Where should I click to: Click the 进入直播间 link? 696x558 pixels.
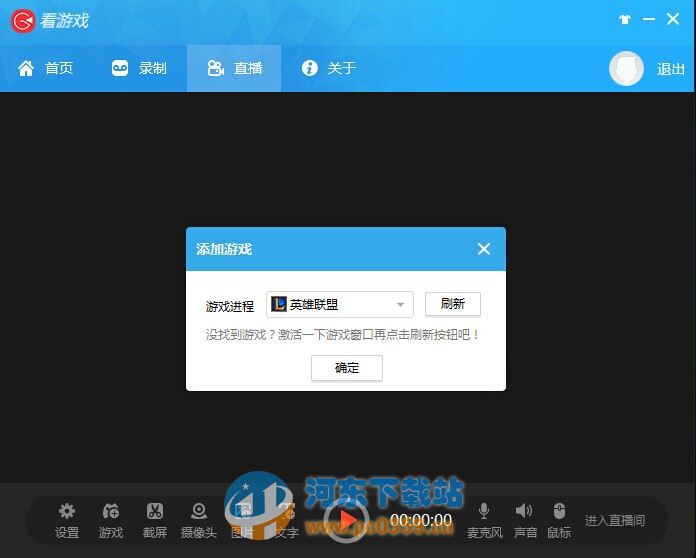click(x=615, y=520)
